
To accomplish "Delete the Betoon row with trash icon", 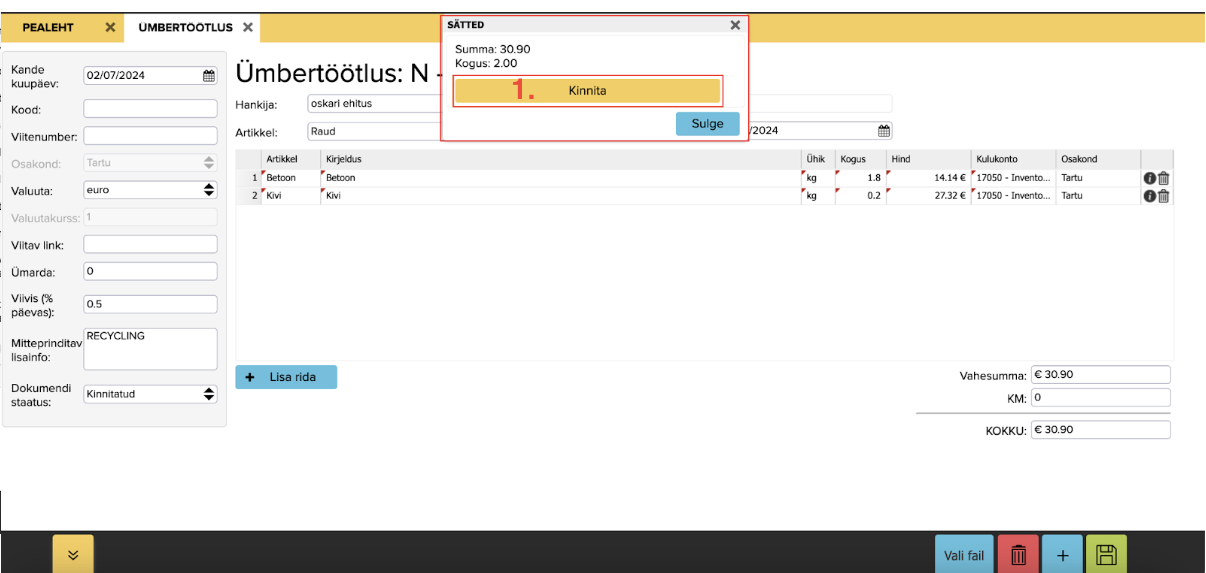I will point(1164,178).
